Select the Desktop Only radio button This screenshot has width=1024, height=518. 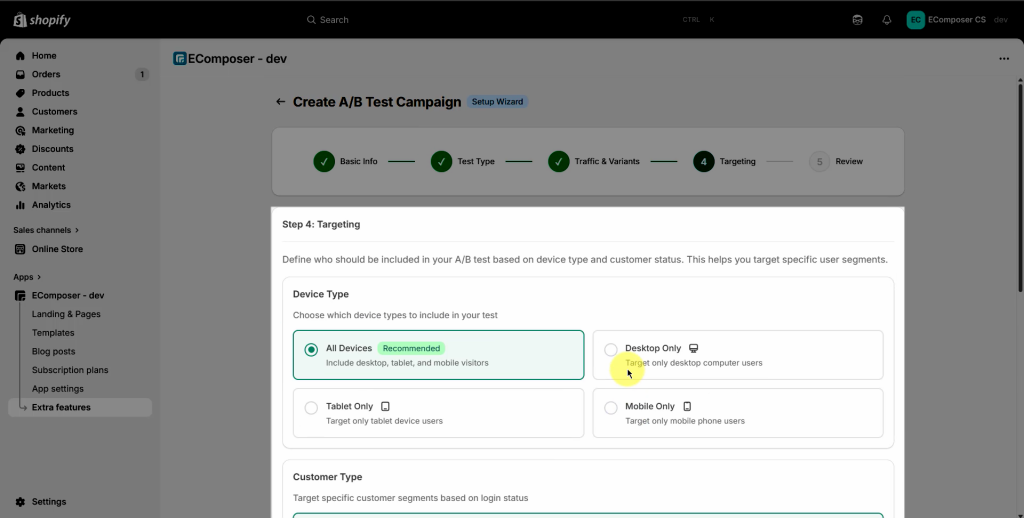(611, 350)
